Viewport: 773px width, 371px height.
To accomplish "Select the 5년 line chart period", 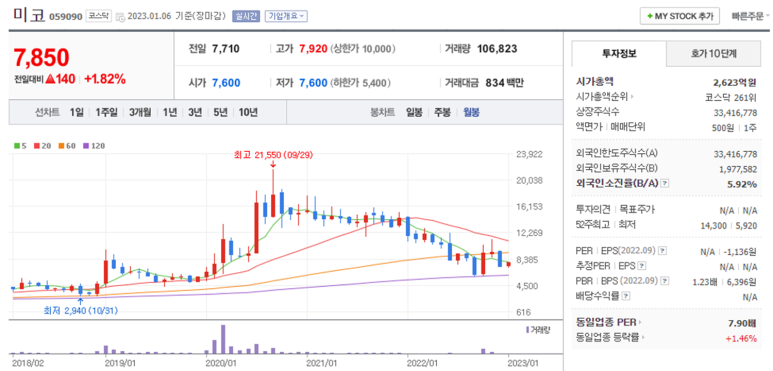I will click(220, 112).
